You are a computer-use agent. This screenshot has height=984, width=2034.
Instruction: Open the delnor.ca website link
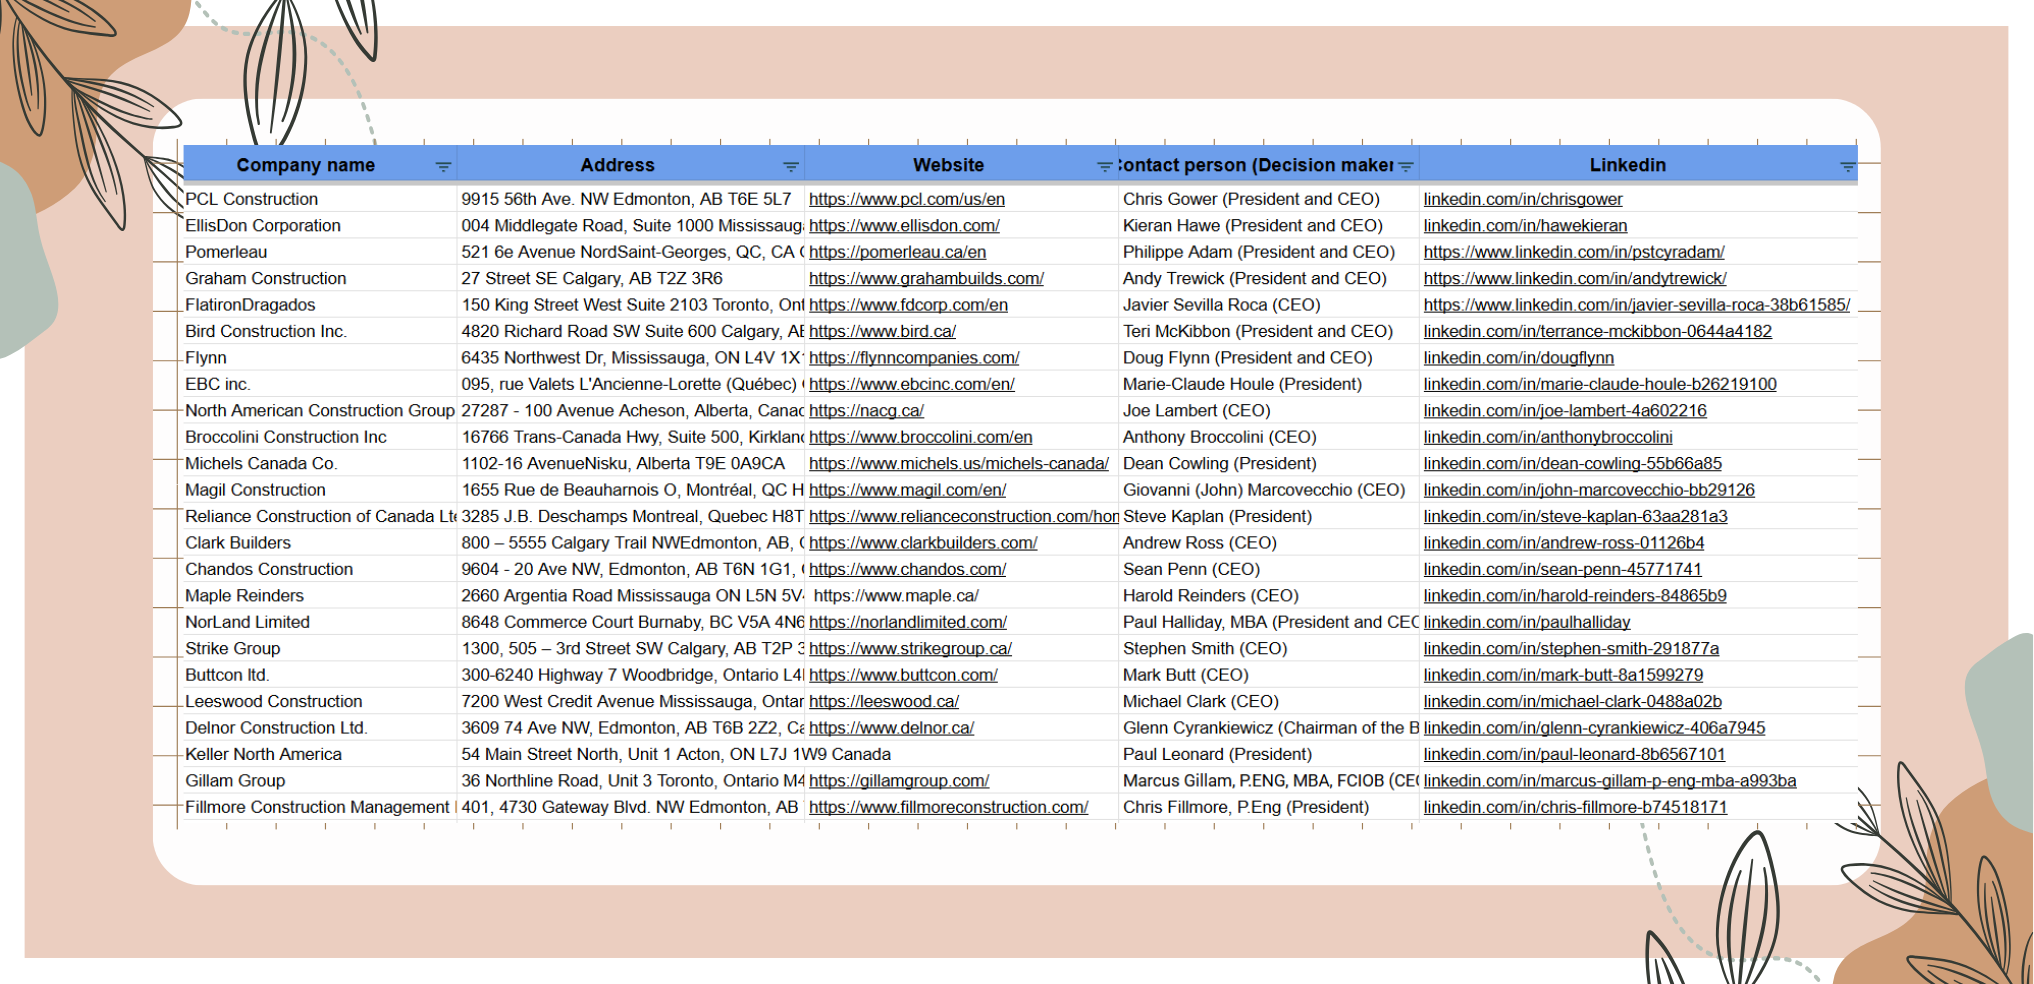891,728
